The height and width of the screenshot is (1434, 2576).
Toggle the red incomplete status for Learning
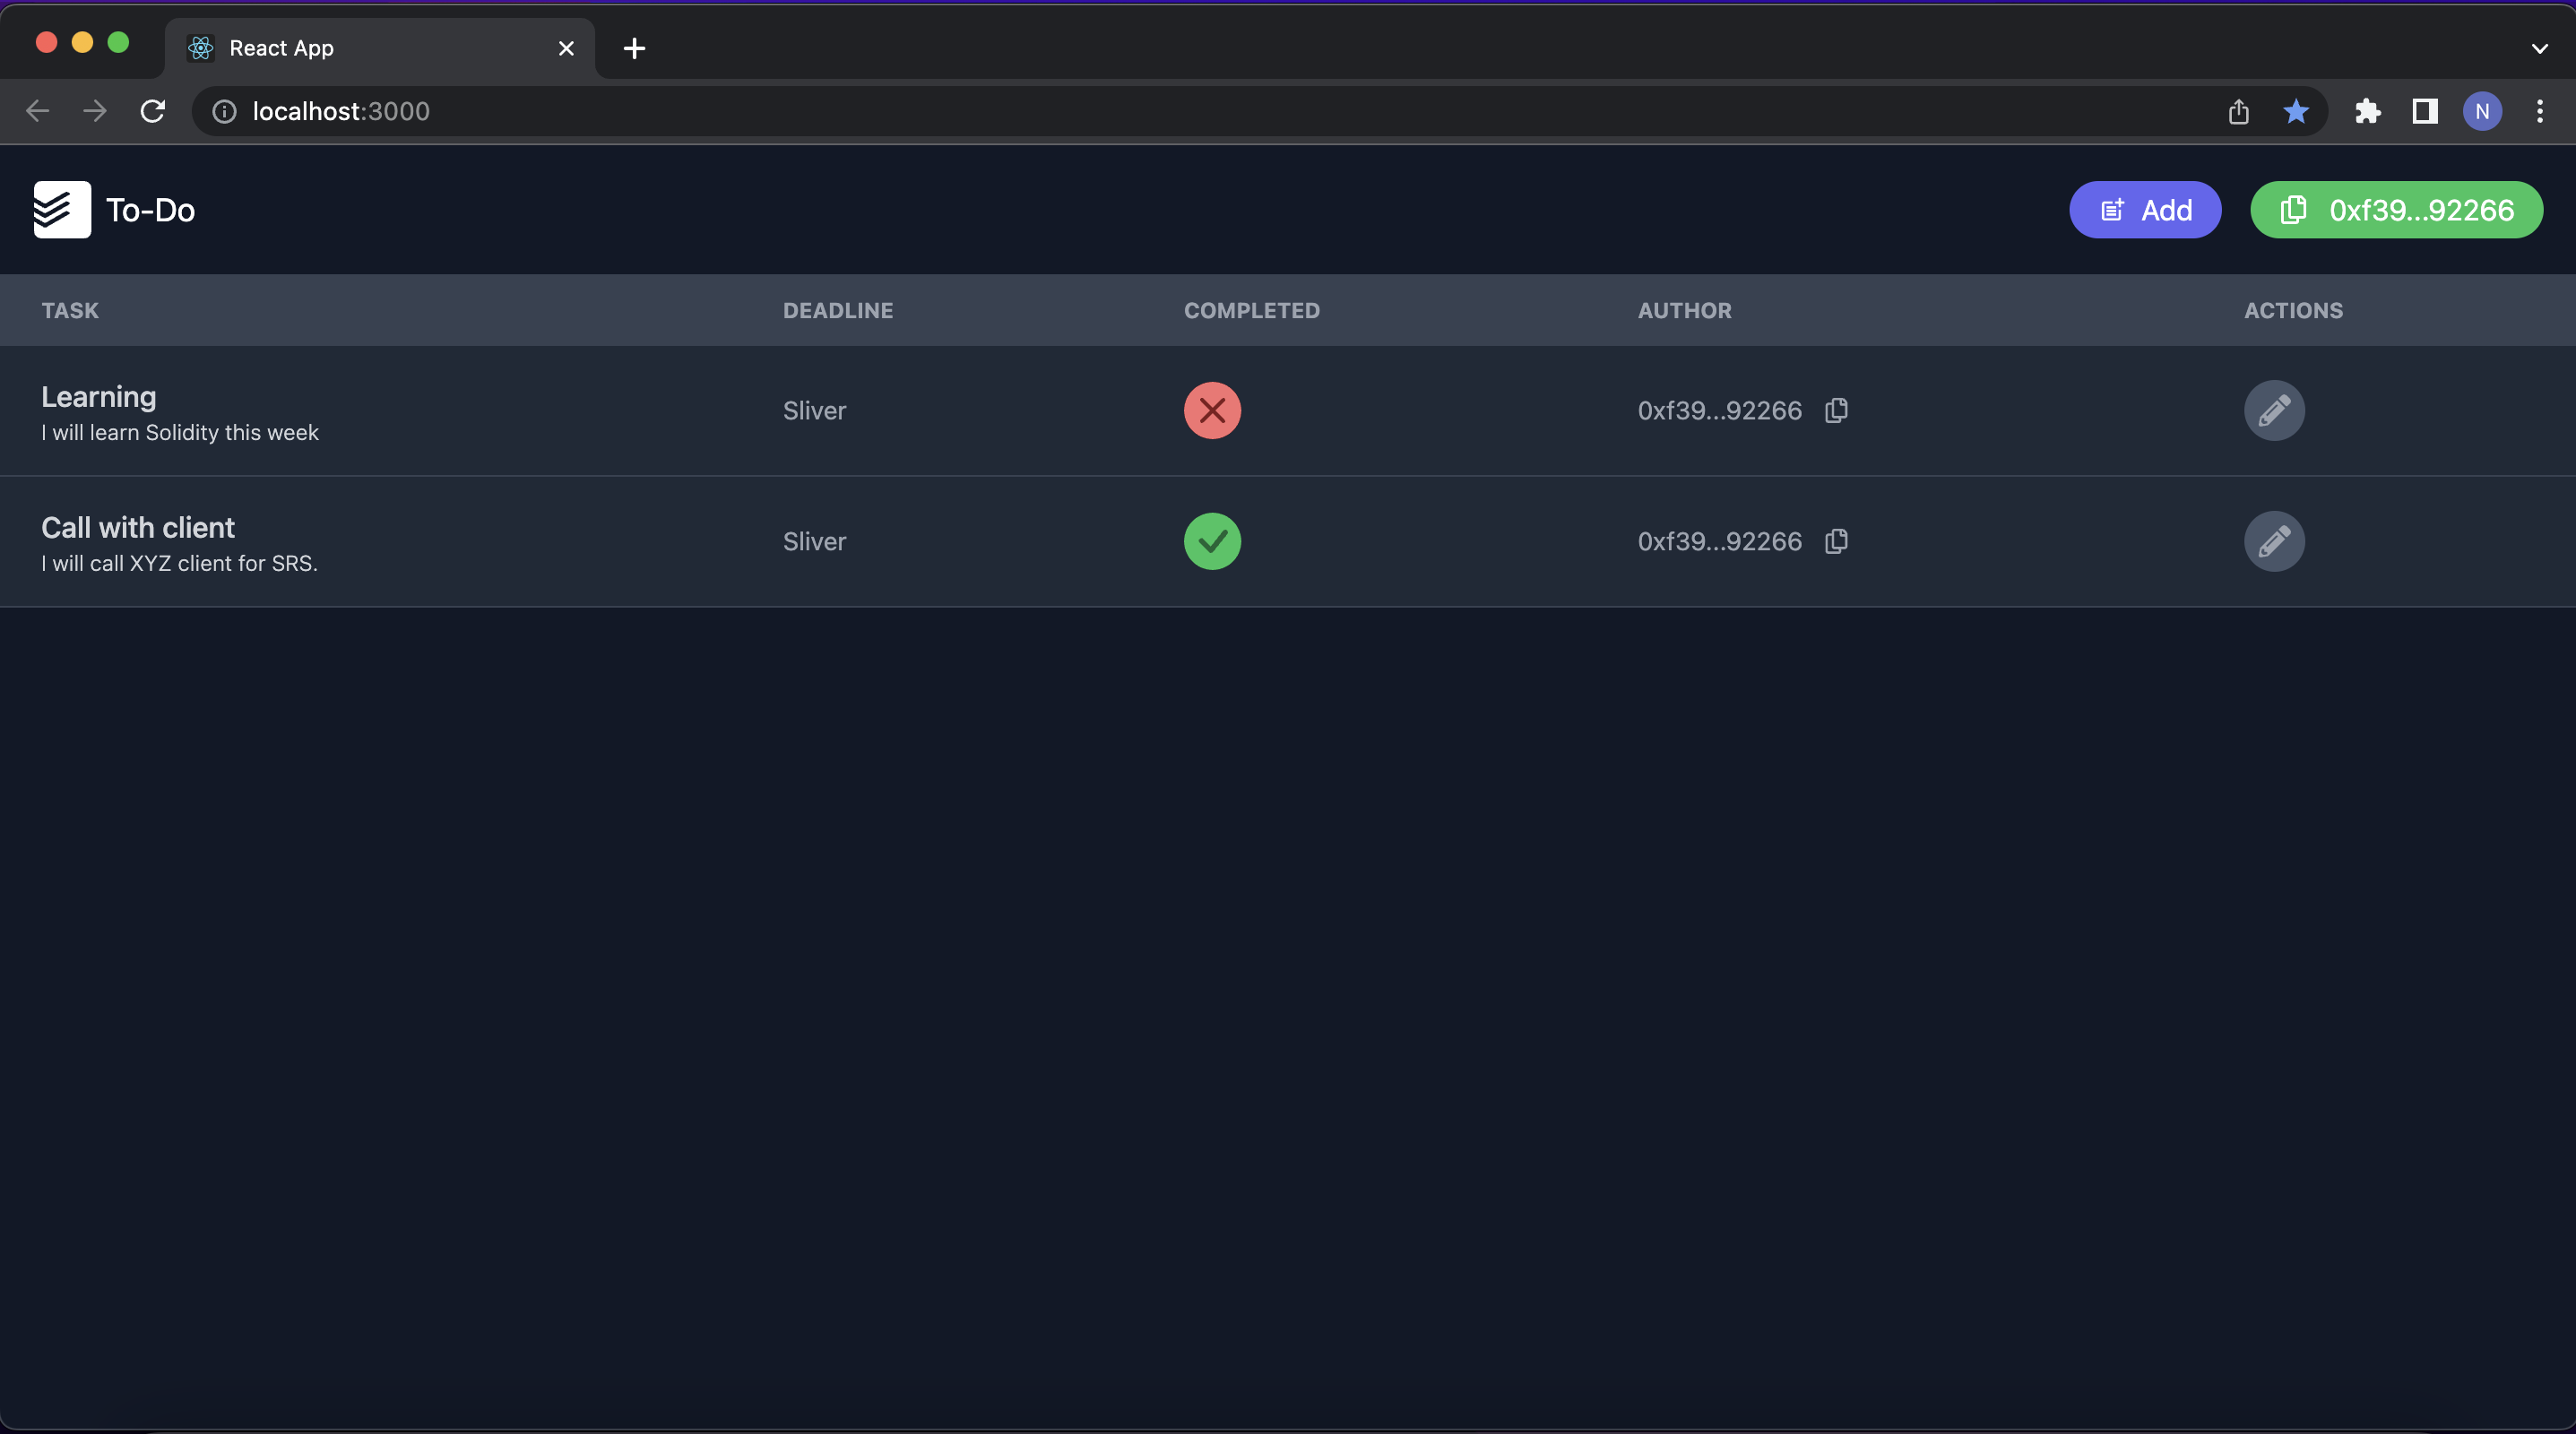click(1212, 410)
